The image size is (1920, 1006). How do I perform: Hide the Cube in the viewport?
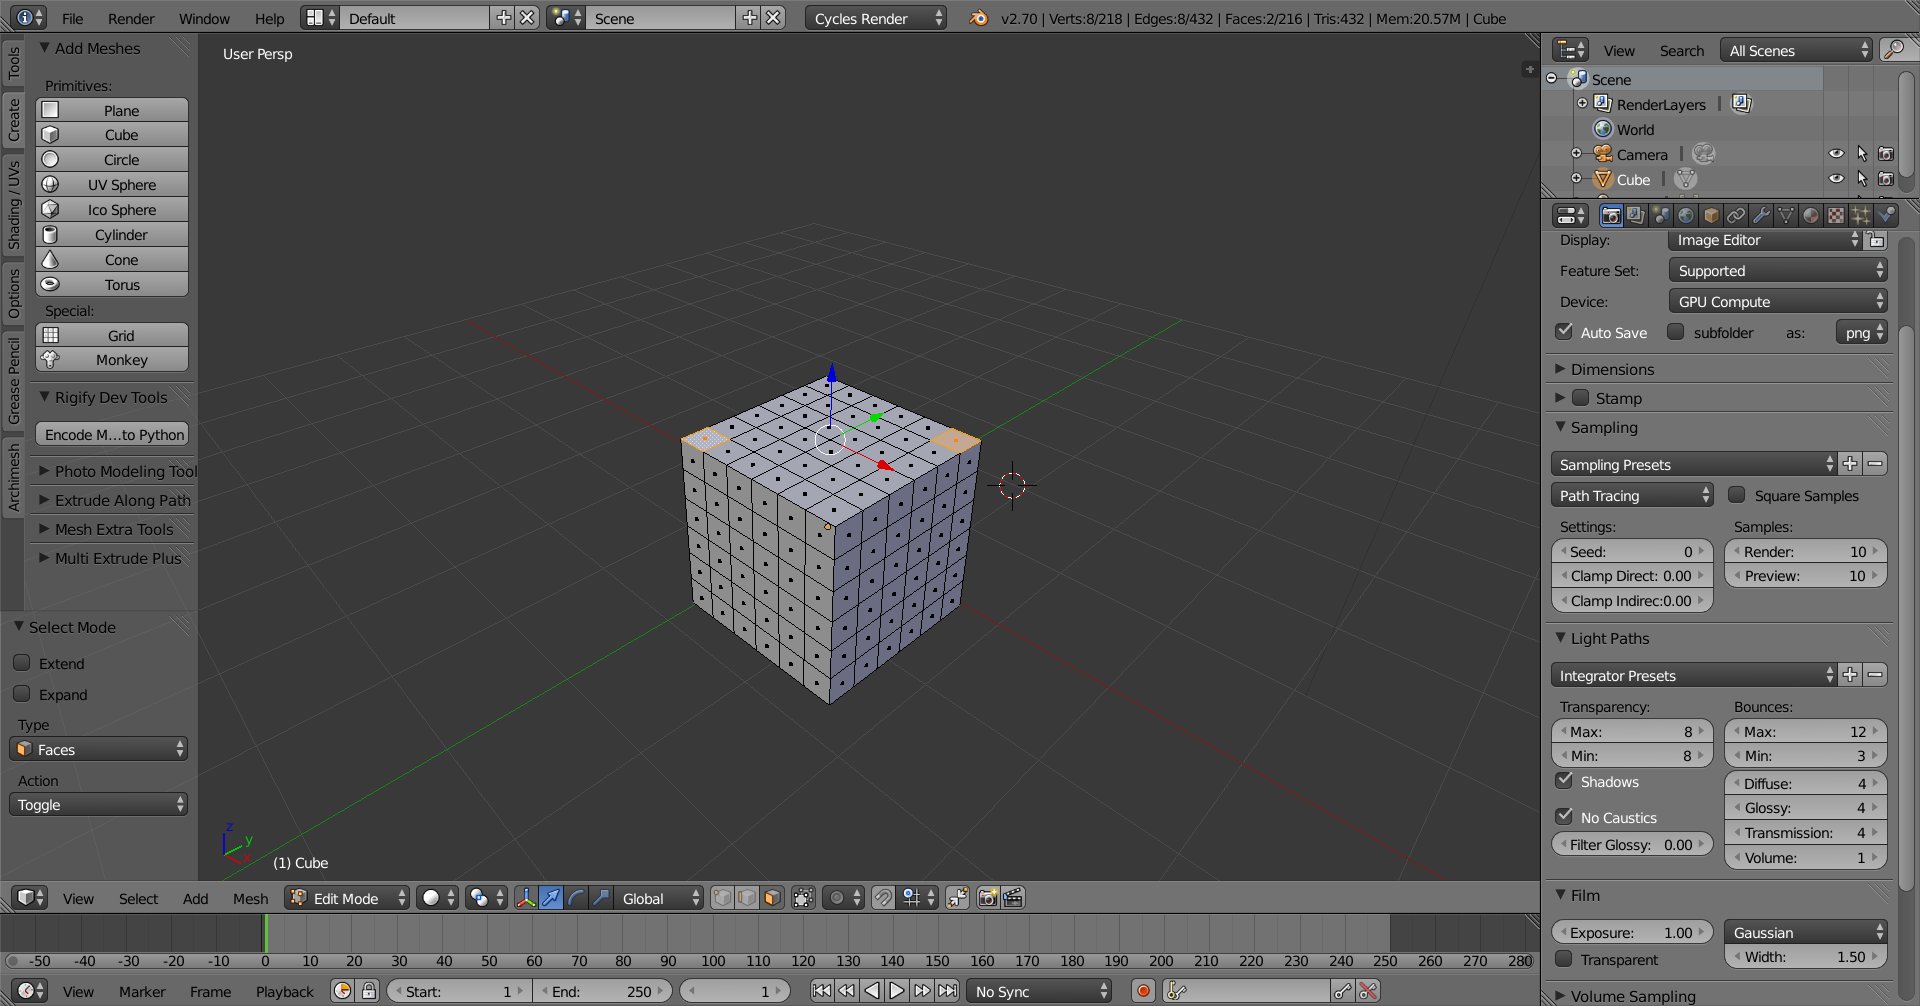pyautogui.click(x=1836, y=179)
